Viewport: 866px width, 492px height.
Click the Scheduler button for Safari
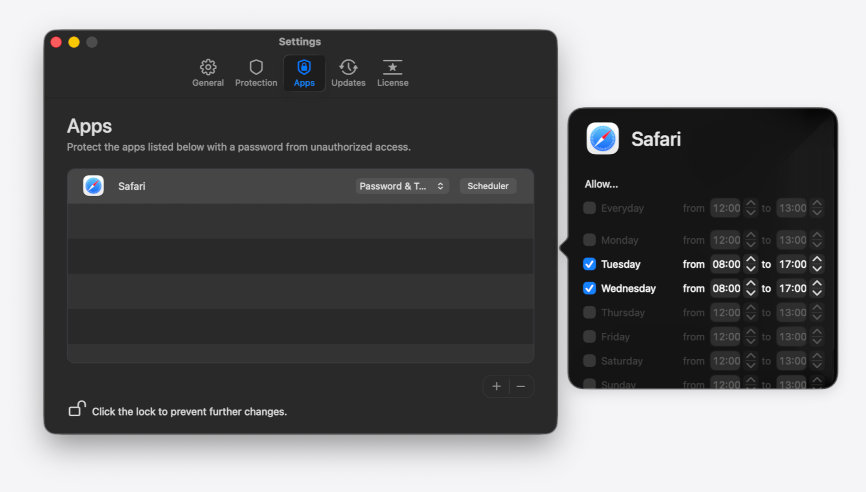(x=488, y=186)
